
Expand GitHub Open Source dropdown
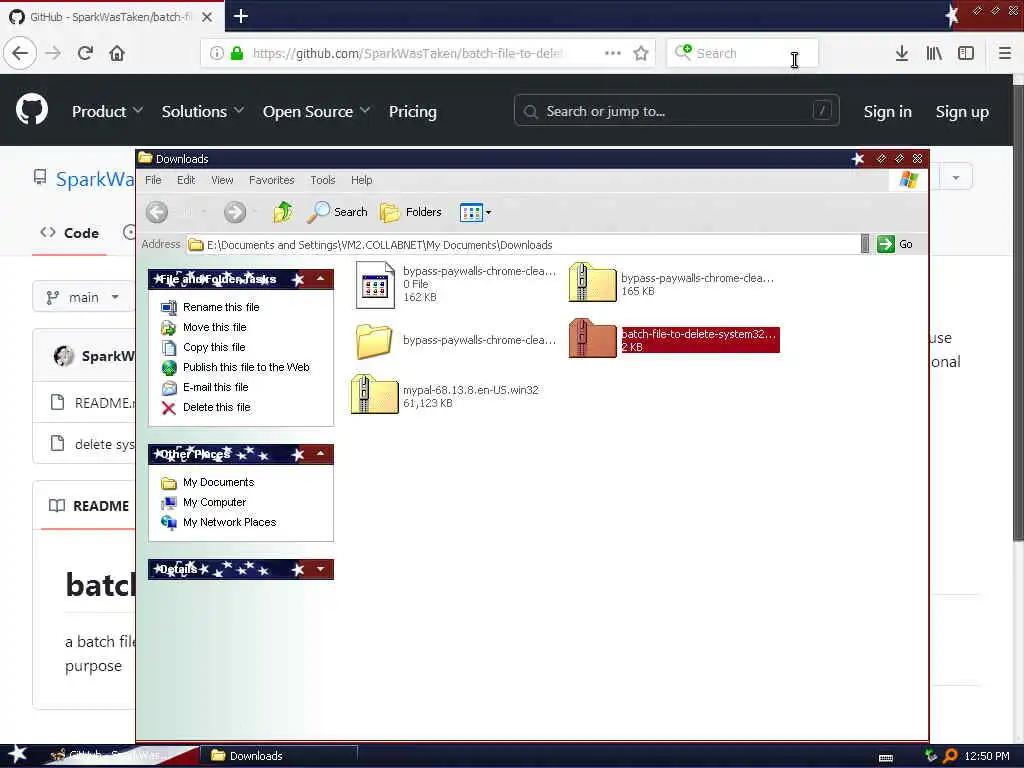316,112
